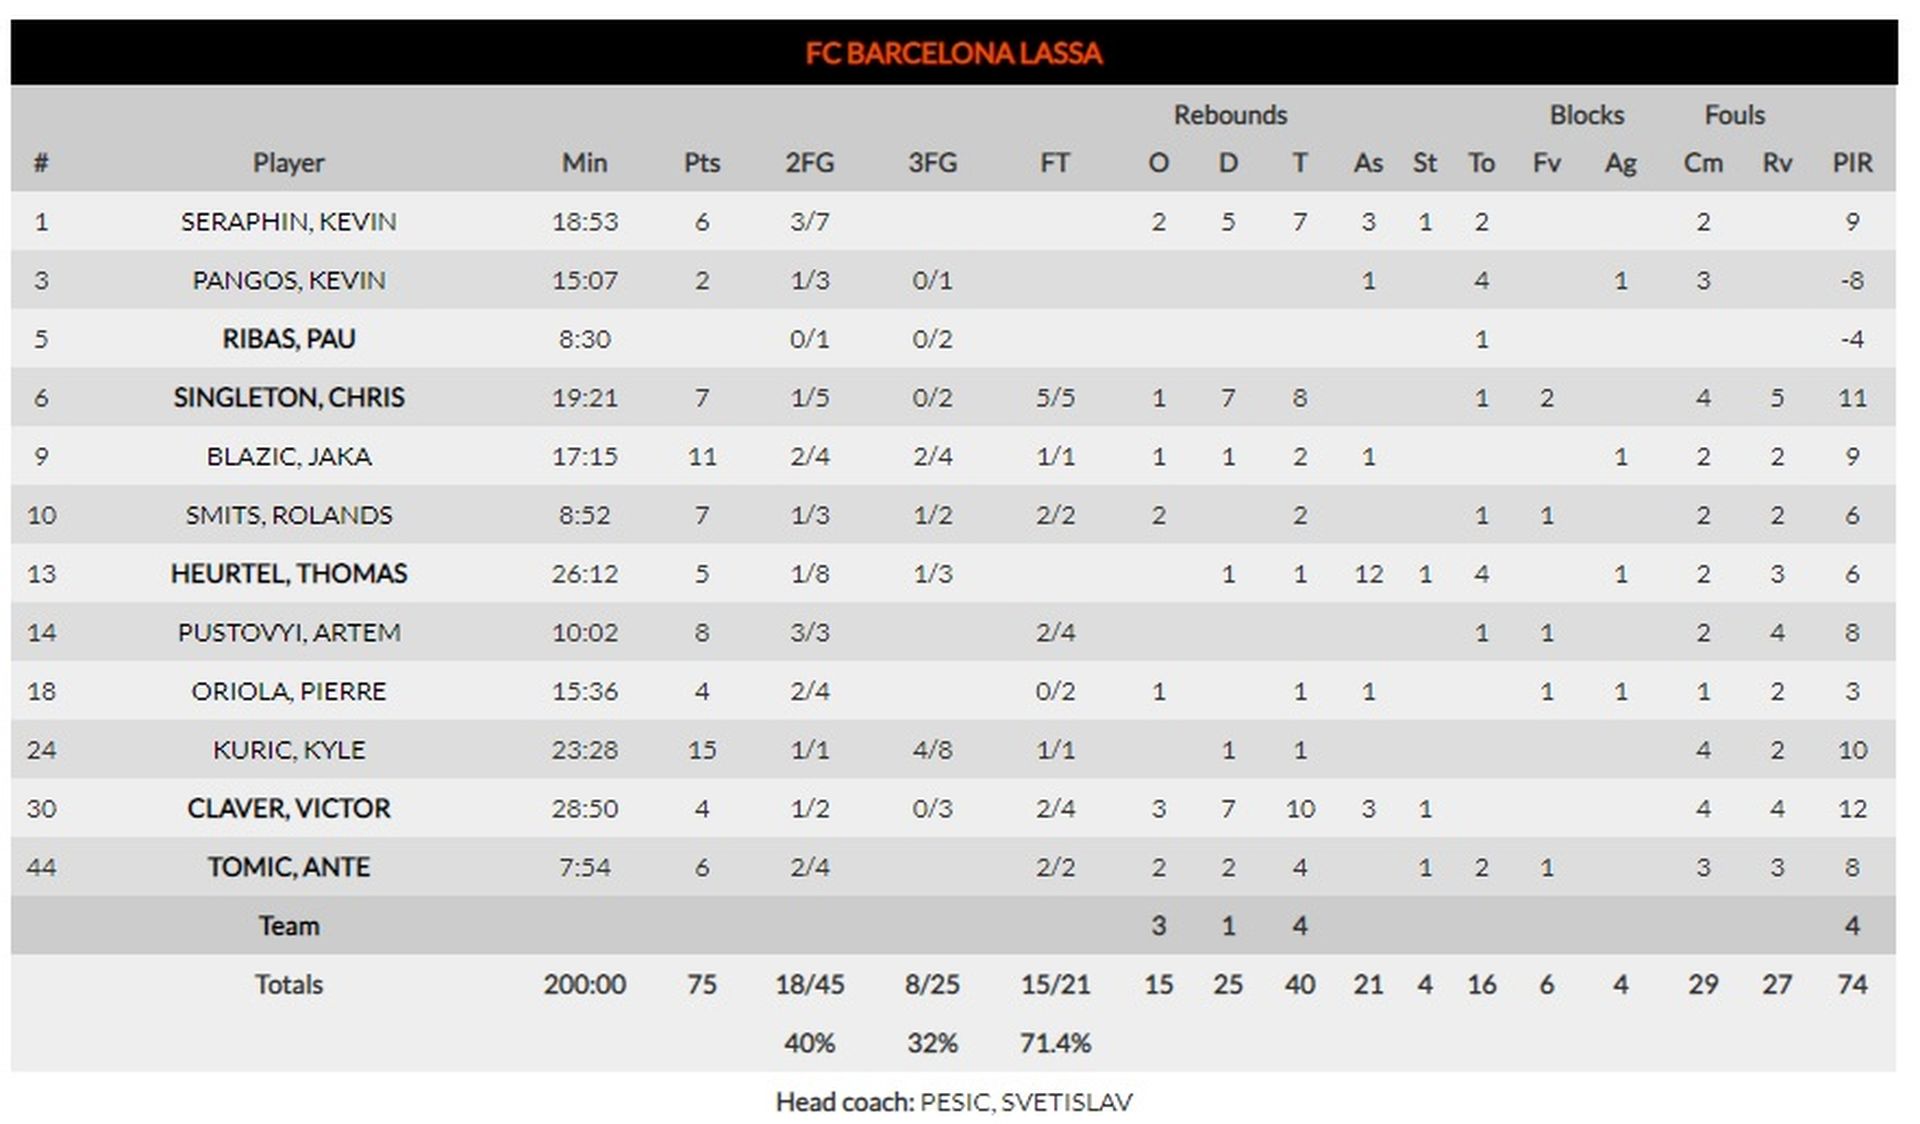Open player PANGOS, KEVIN
The image size is (1920, 1124).
(x=288, y=280)
